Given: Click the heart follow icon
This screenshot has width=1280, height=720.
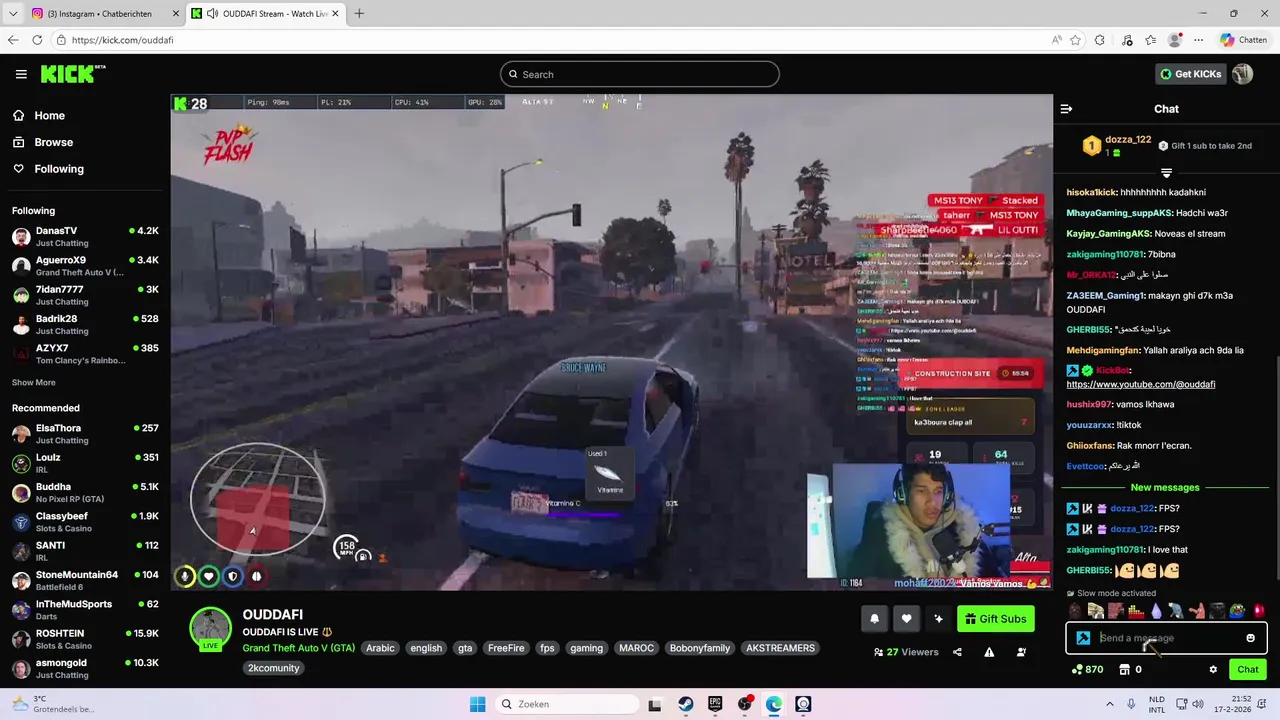Looking at the screenshot, I should click(906, 619).
